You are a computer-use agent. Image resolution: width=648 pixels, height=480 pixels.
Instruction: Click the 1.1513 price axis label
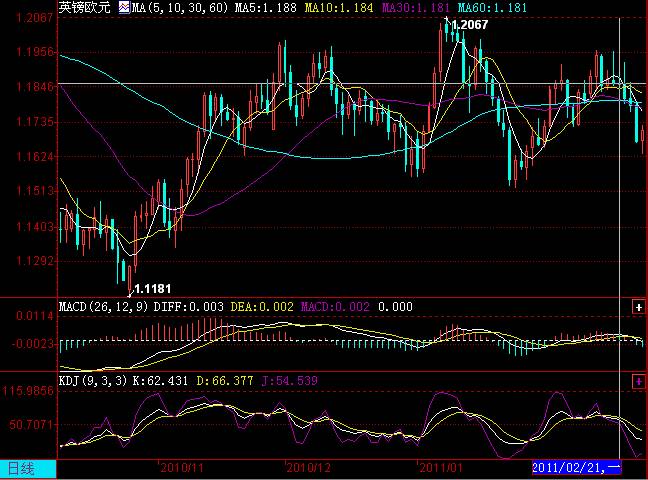click(x=35, y=191)
